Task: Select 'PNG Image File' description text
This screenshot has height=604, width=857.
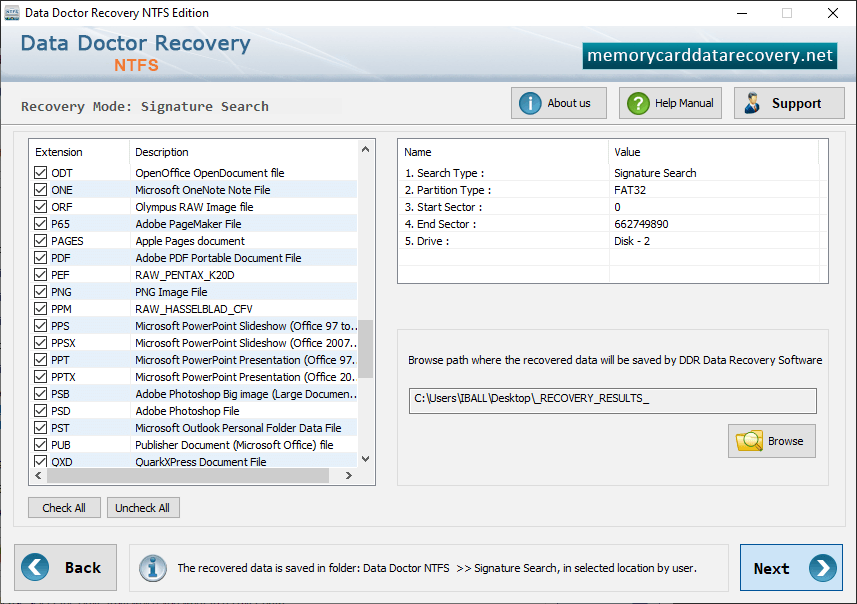Action: [x=171, y=291]
